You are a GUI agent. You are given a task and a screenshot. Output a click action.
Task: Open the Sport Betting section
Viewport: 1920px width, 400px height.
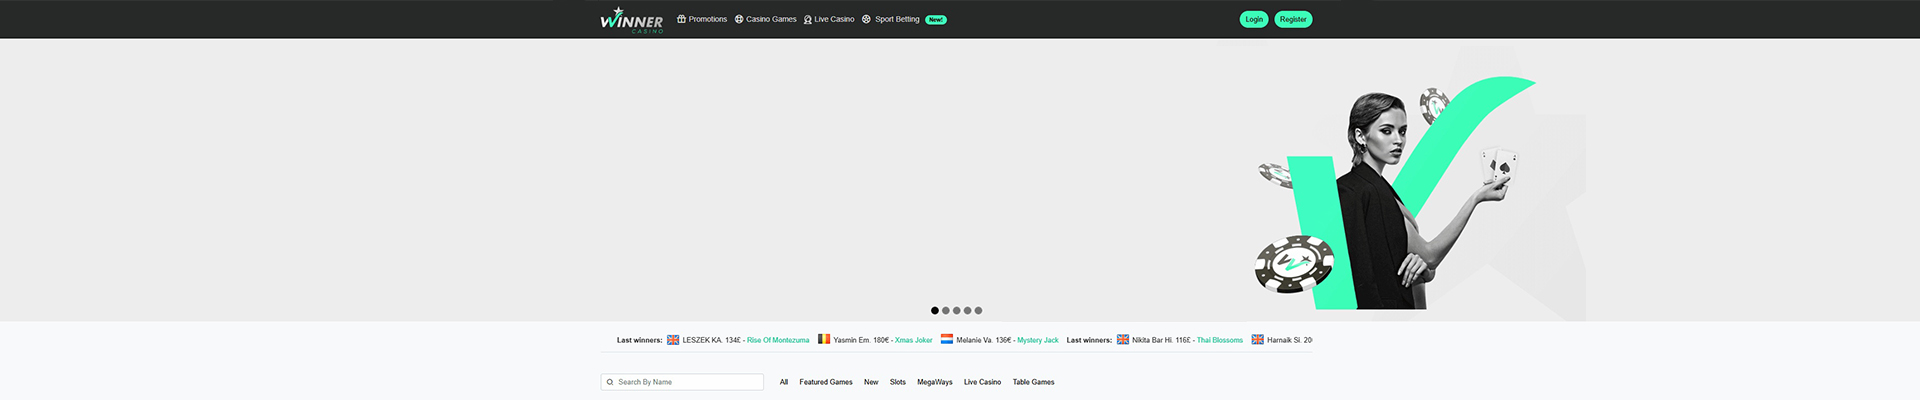pyautogui.click(x=897, y=19)
